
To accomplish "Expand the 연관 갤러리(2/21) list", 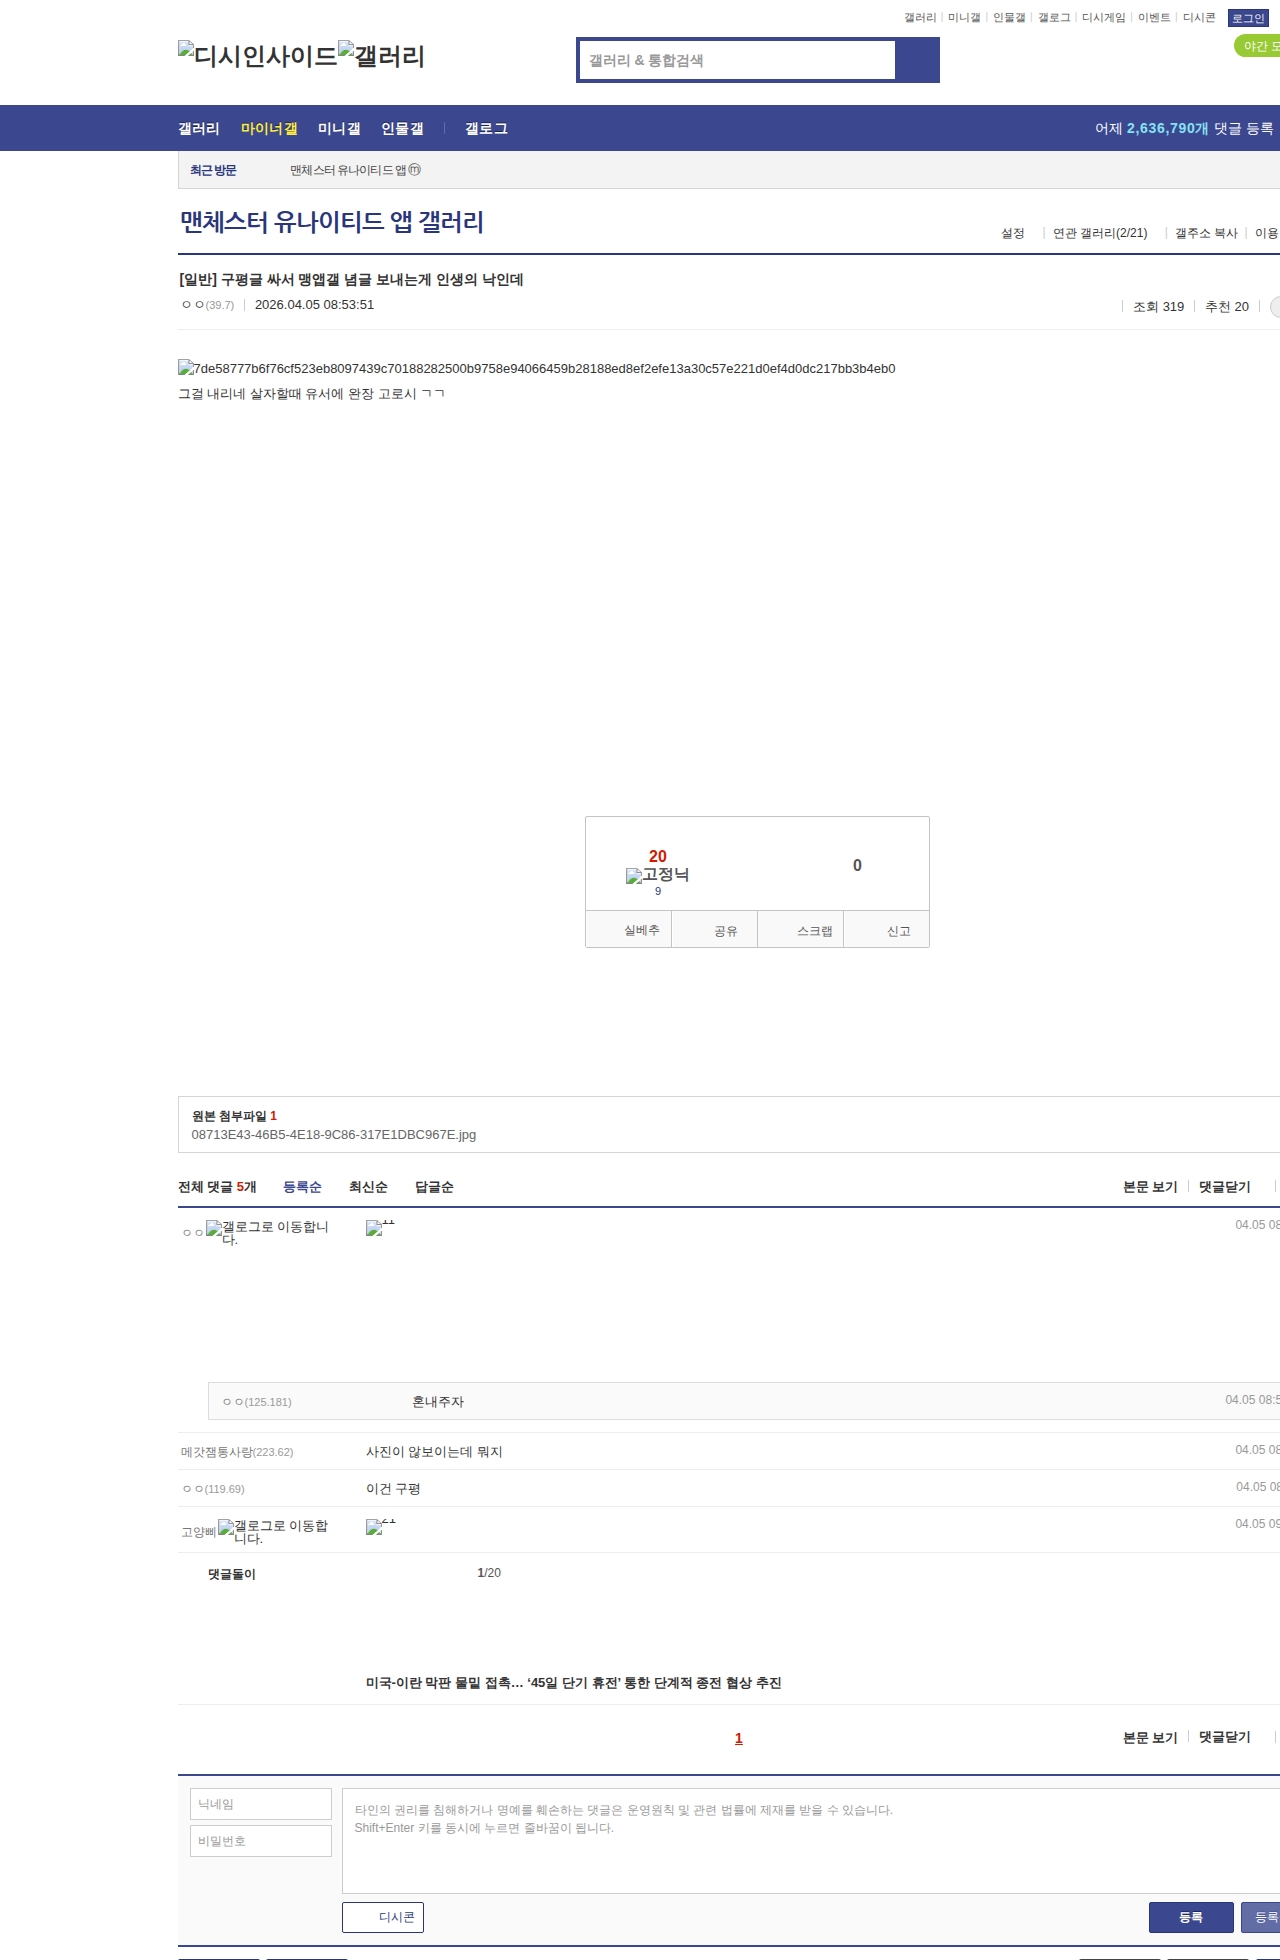I will point(1099,233).
